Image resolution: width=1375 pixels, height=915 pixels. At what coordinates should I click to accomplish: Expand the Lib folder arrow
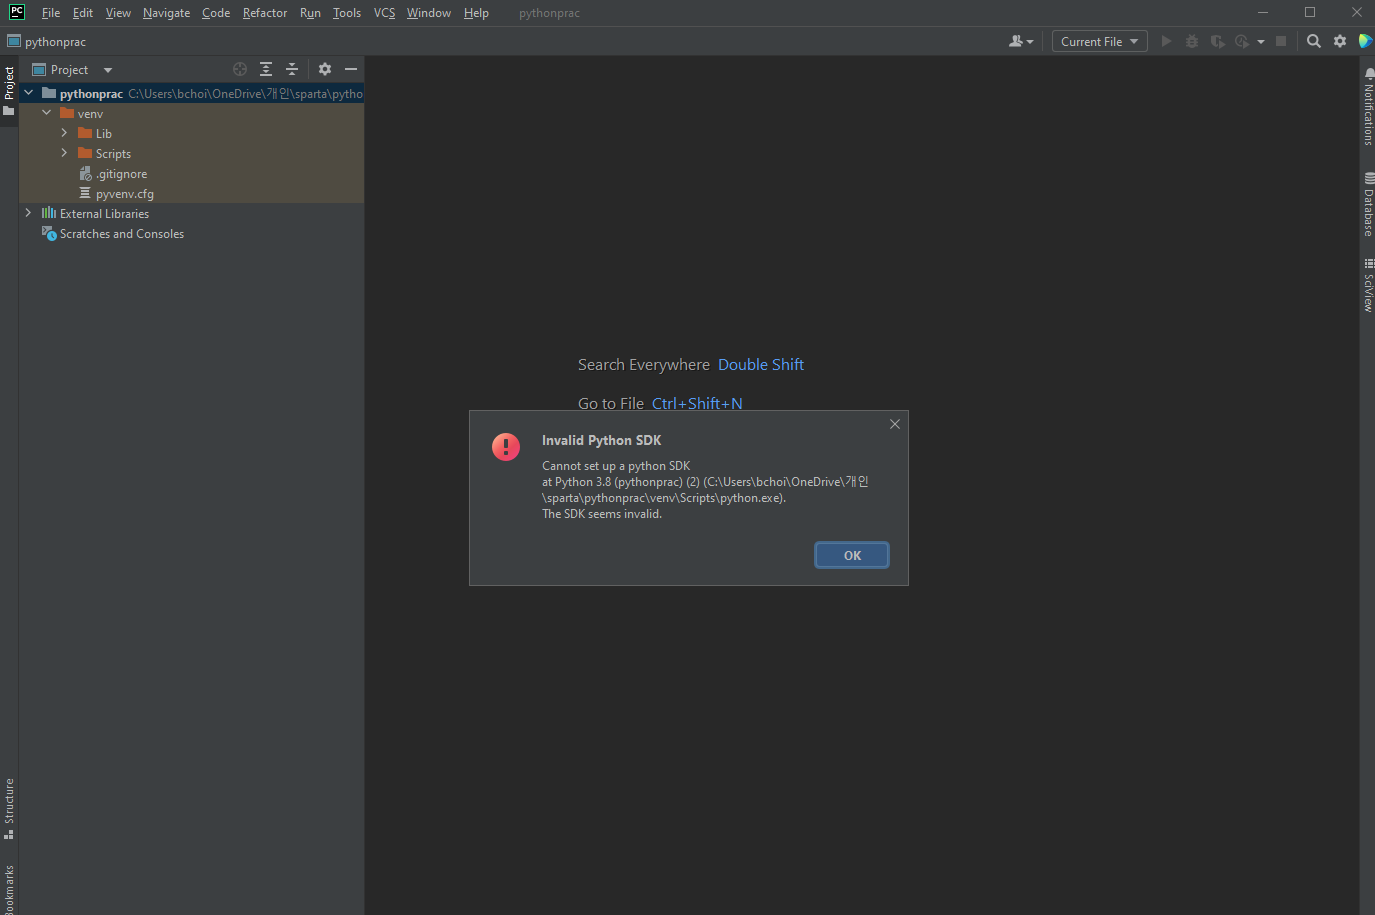point(64,133)
